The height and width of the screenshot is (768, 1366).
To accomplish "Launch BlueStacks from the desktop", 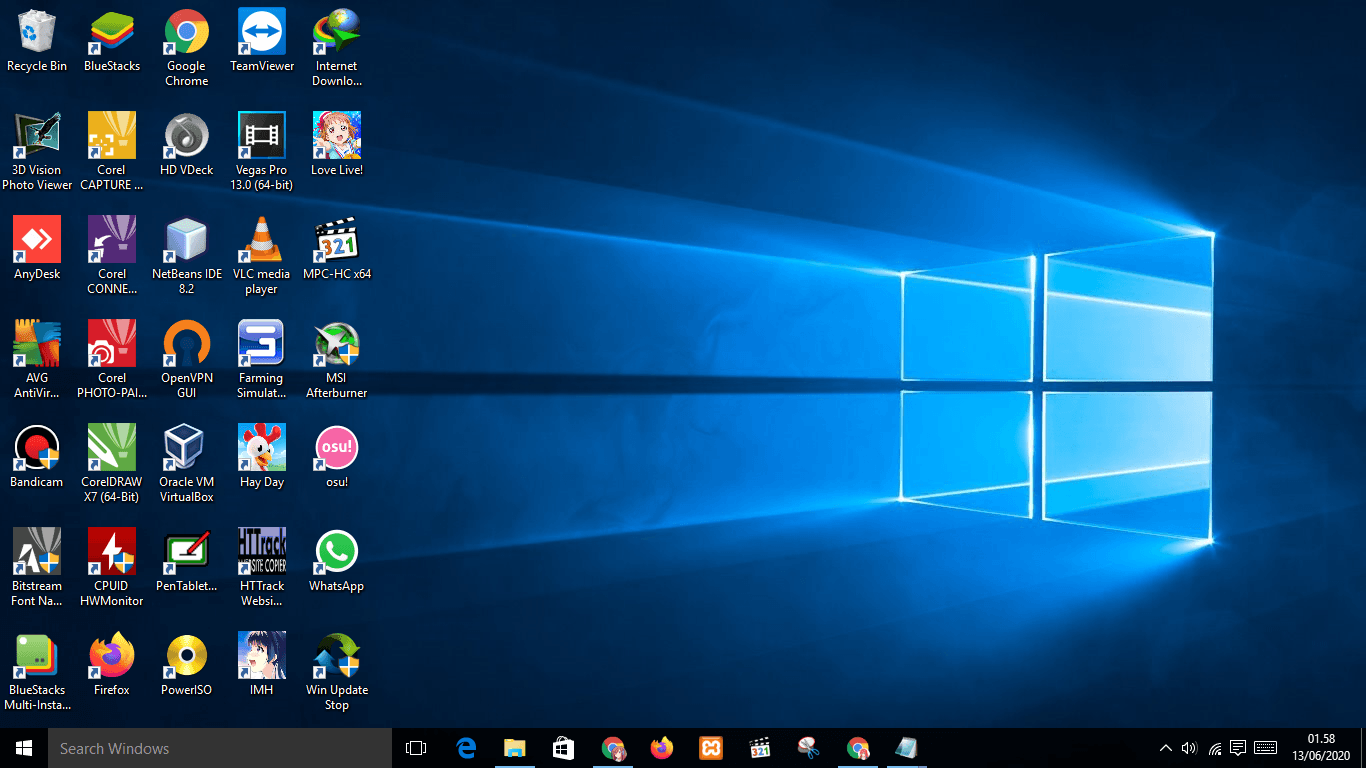I will tap(112, 40).
